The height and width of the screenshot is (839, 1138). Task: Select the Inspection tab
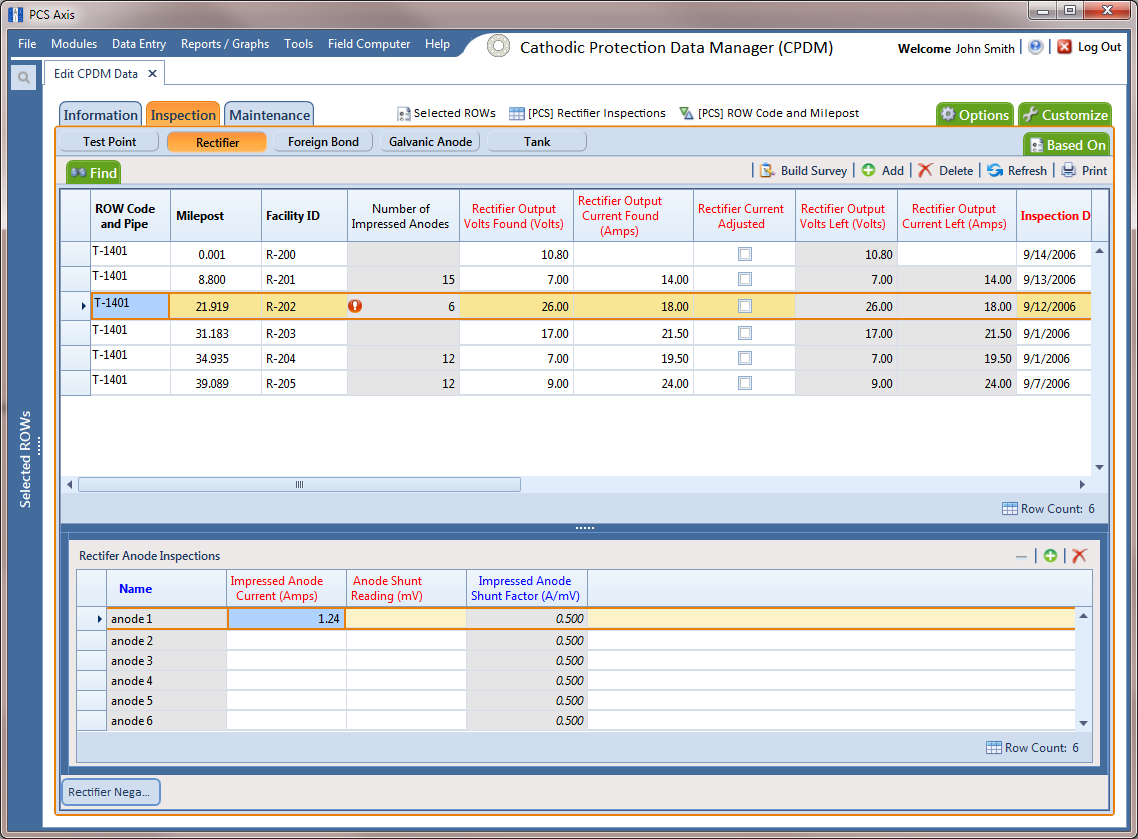[x=183, y=115]
